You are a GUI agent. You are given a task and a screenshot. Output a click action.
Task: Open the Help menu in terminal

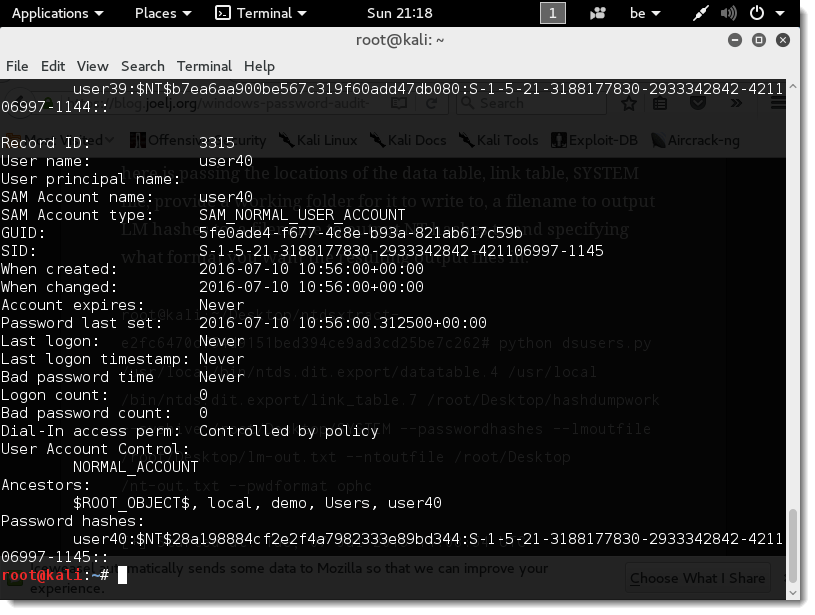tap(259, 66)
